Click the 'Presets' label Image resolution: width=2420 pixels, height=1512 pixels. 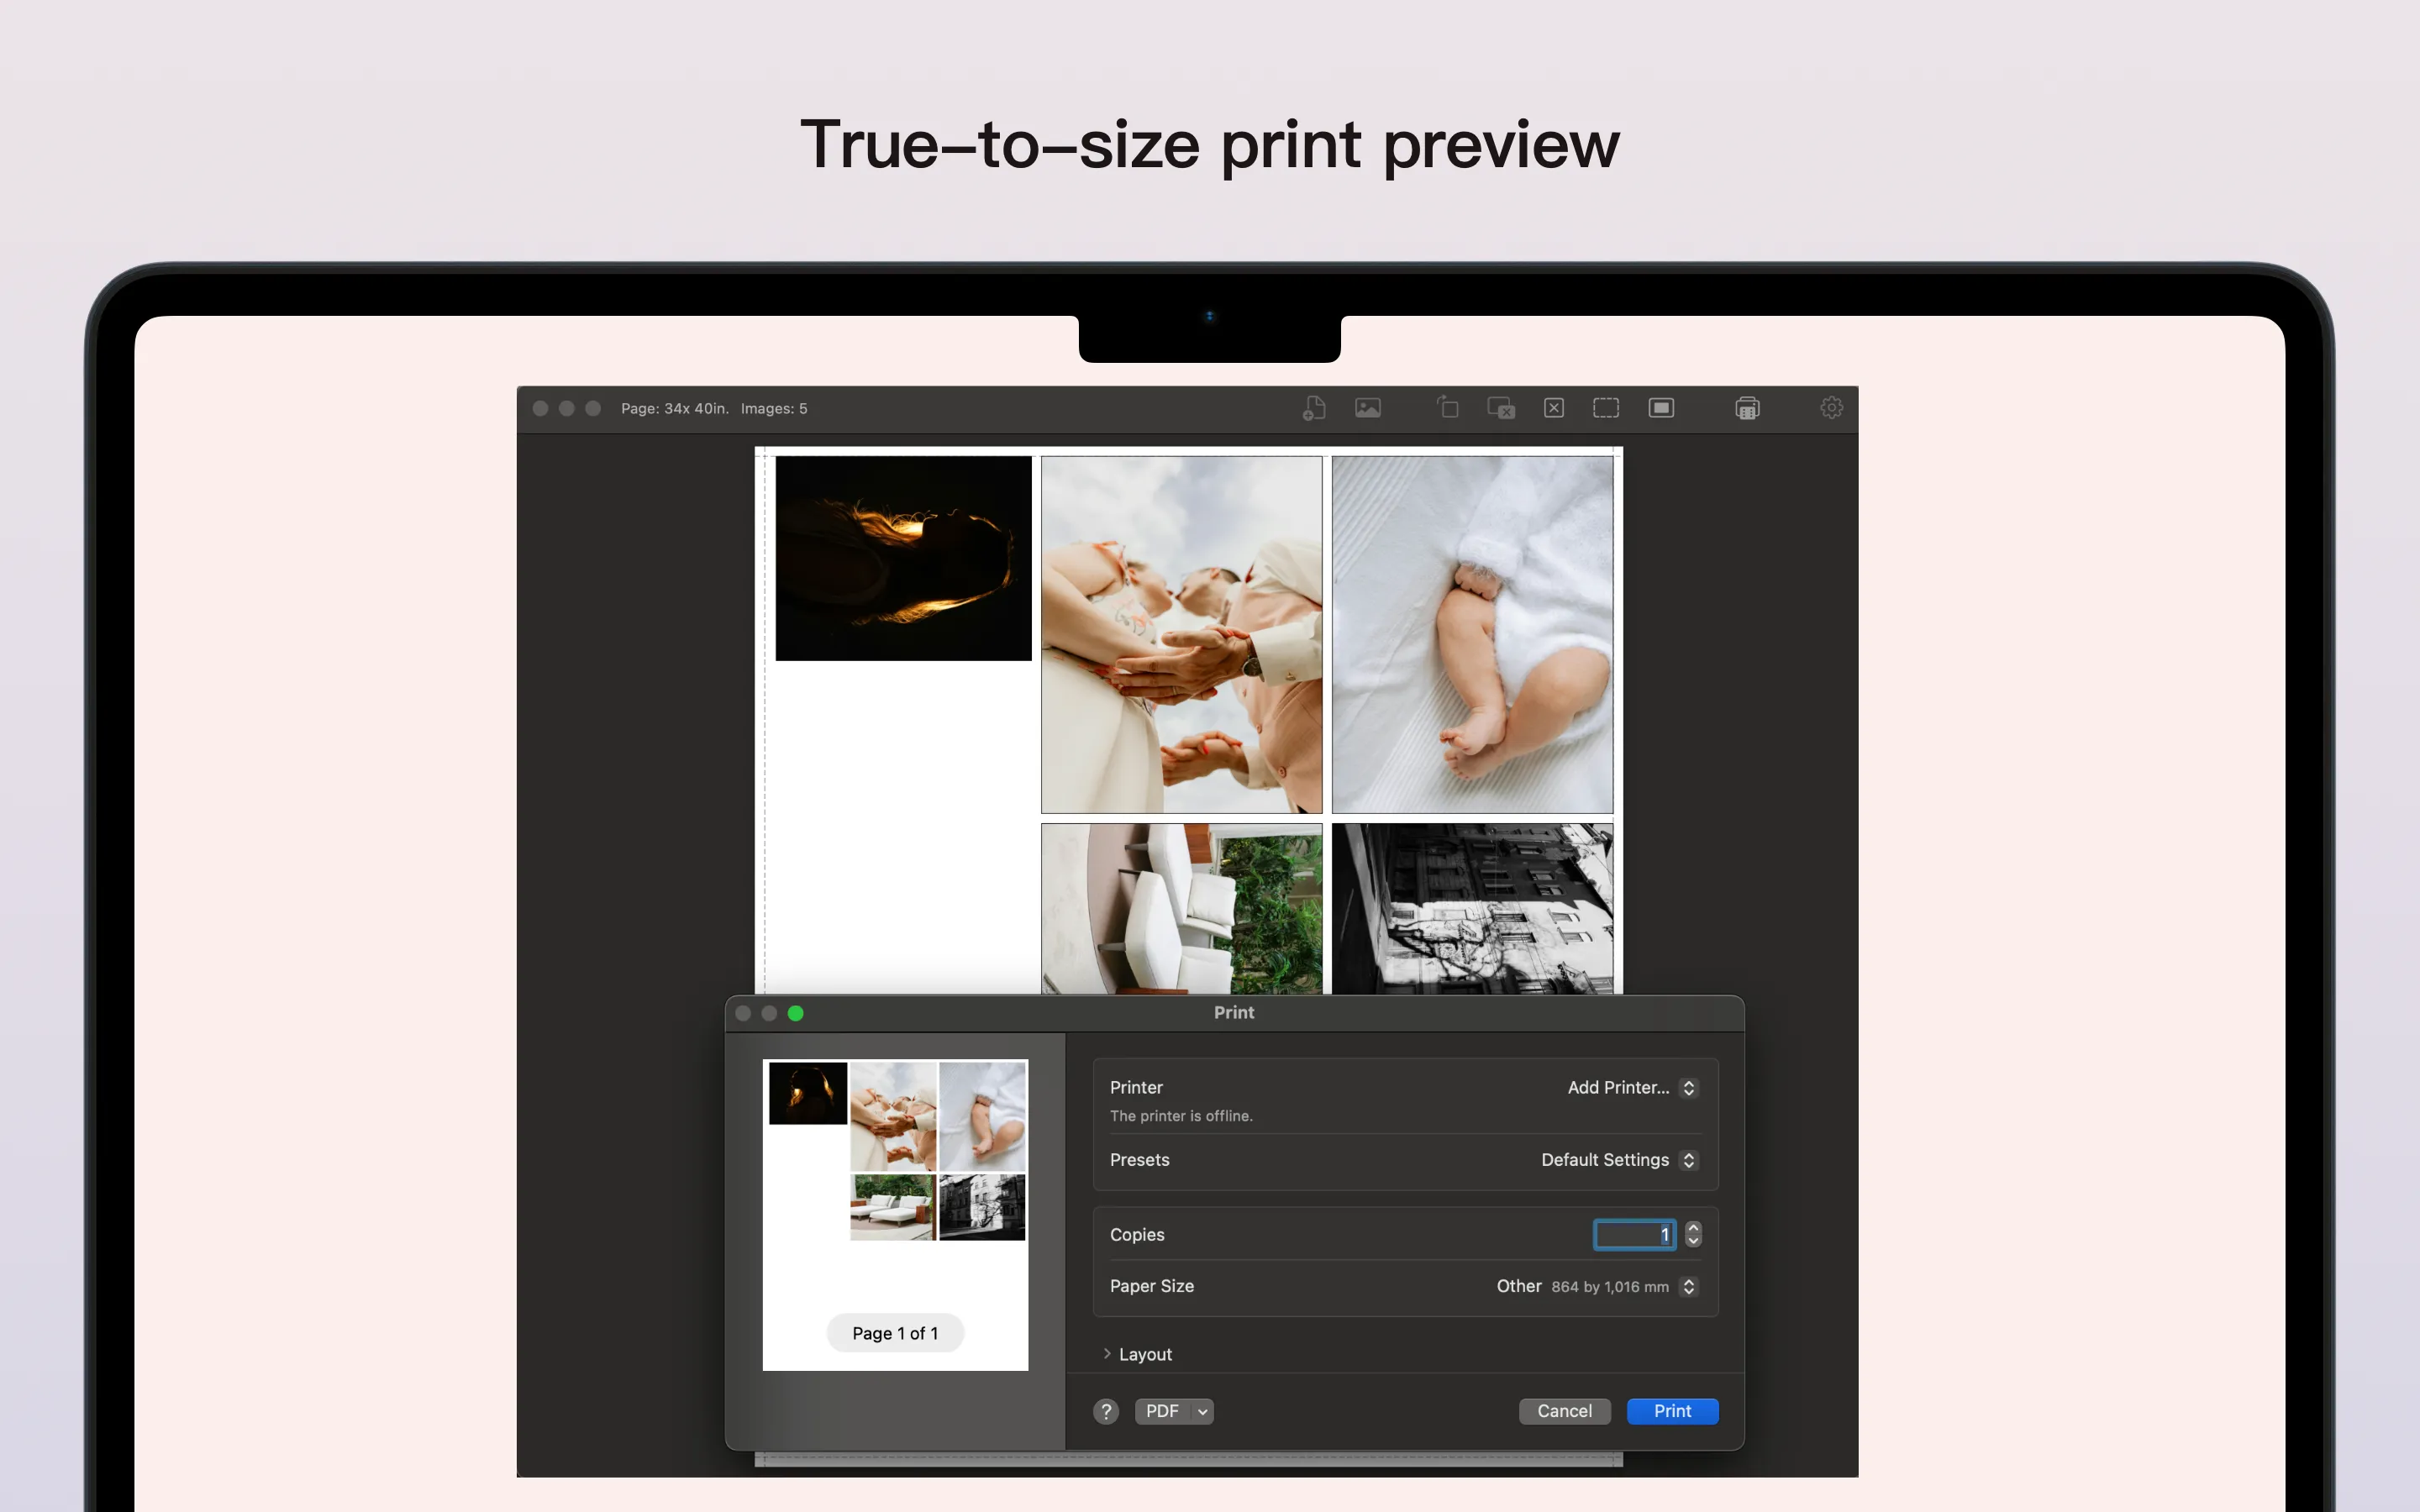click(1139, 1160)
